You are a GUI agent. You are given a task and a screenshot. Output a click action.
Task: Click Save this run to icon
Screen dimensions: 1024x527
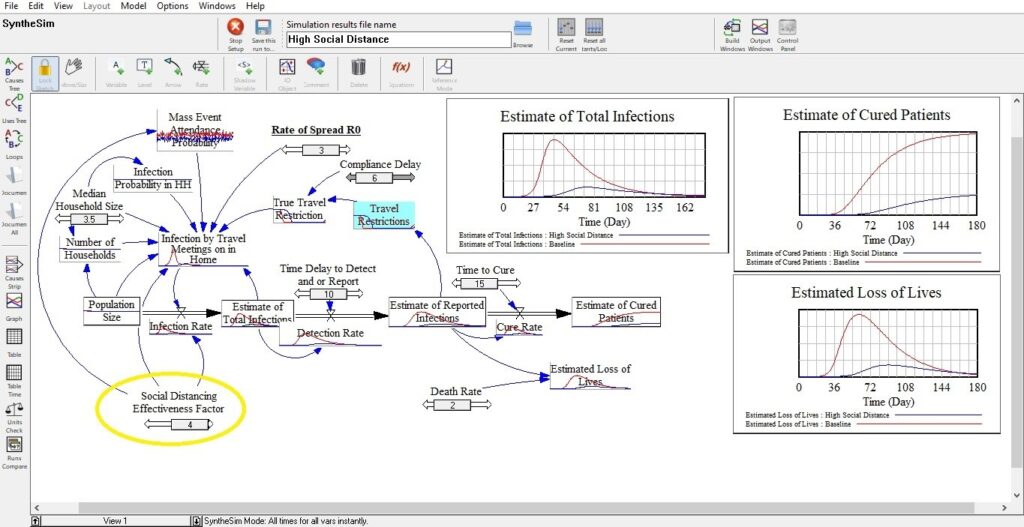[263, 27]
